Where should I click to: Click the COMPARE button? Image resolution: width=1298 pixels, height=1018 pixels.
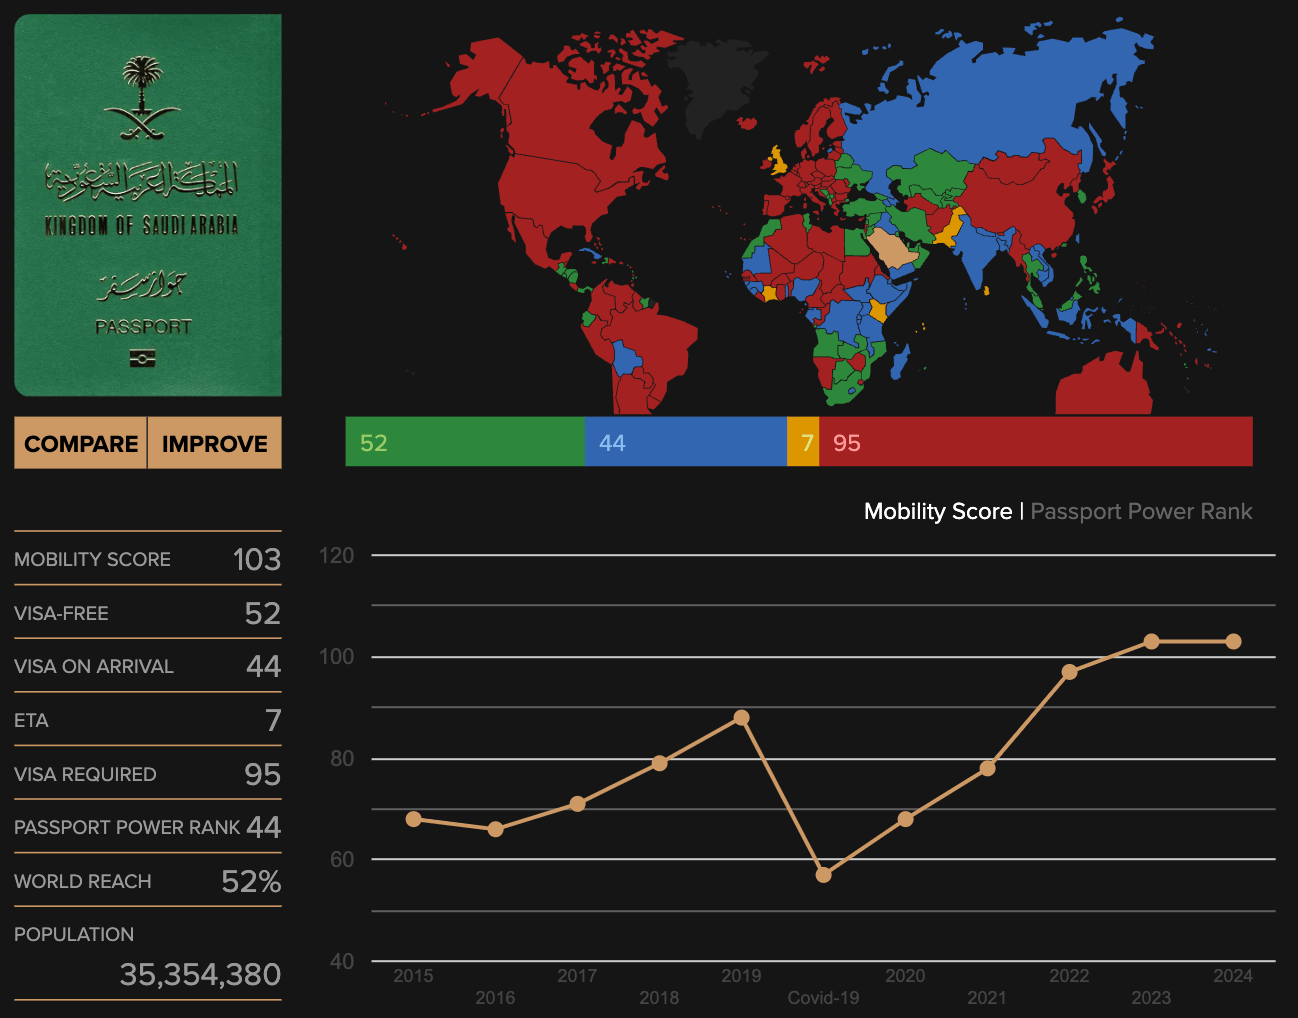click(81, 443)
